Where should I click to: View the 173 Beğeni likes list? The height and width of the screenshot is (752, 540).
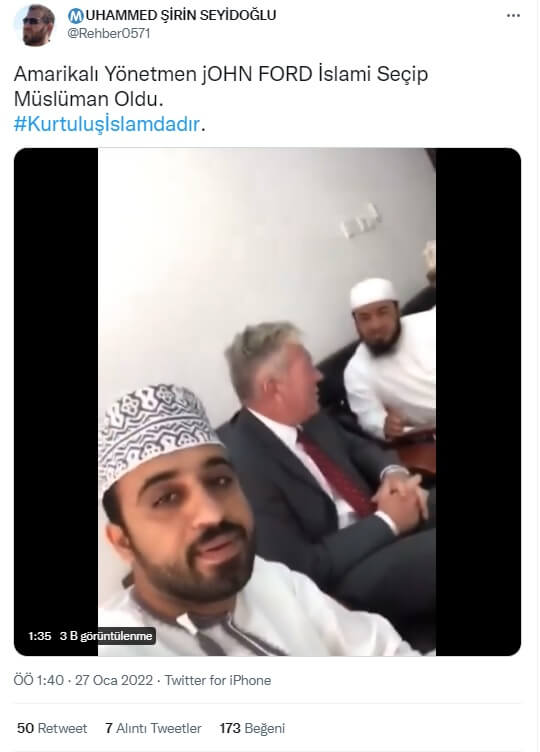(x=252, y=728)
